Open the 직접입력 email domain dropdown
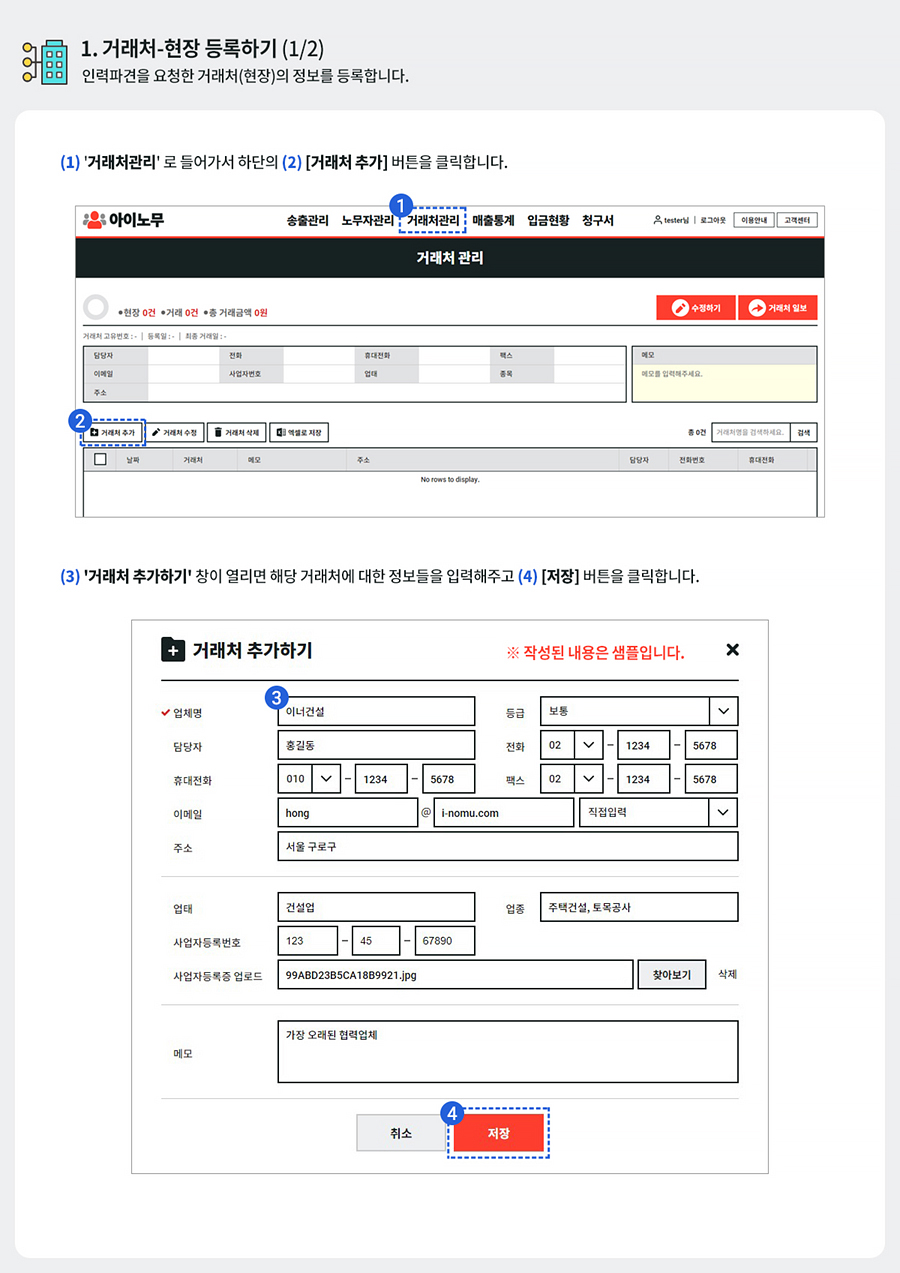Viewport: 900px width, 1273px height. point(659,813)
